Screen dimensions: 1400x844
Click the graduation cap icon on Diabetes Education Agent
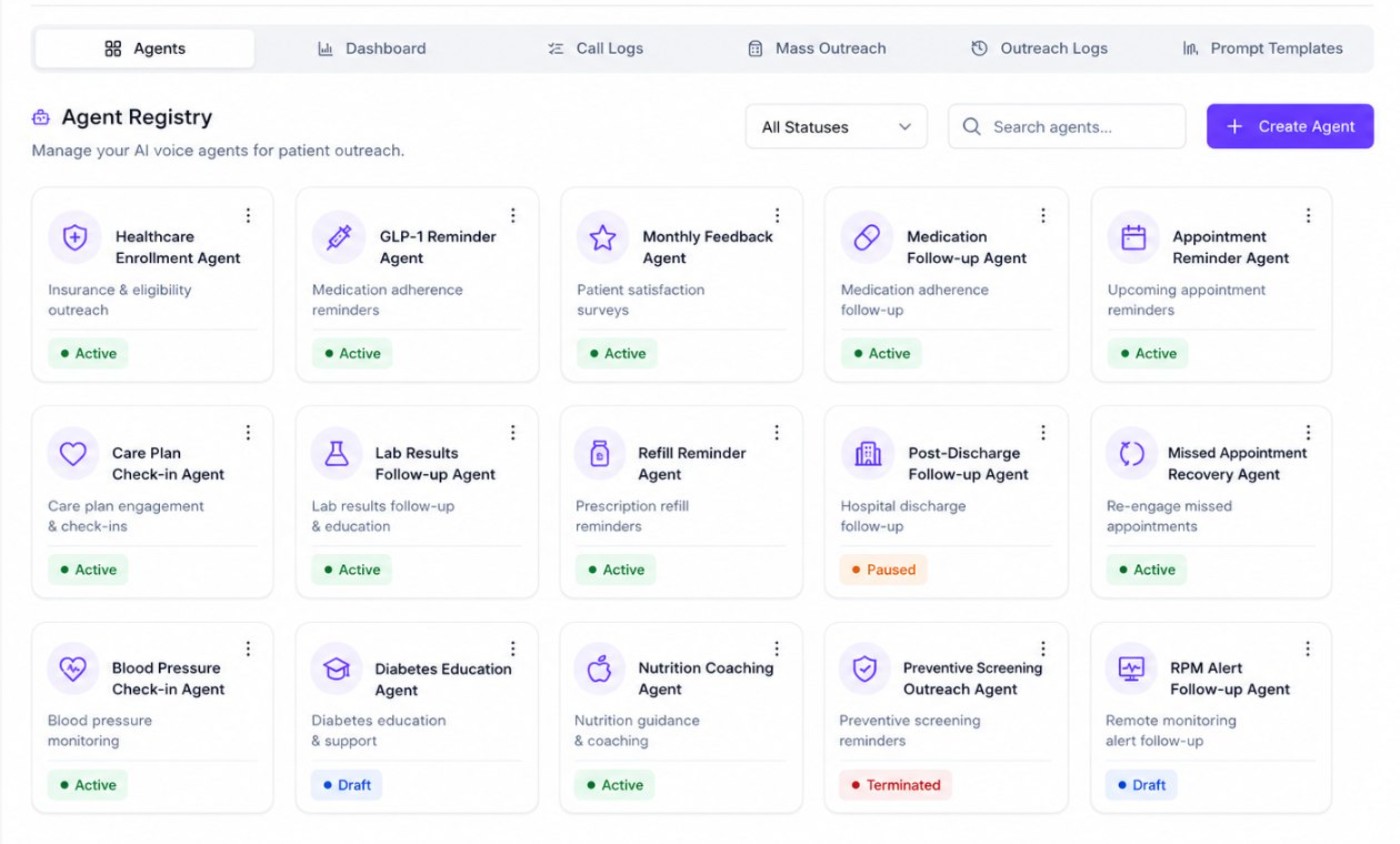pyautogui.click(x=337, y=669)
